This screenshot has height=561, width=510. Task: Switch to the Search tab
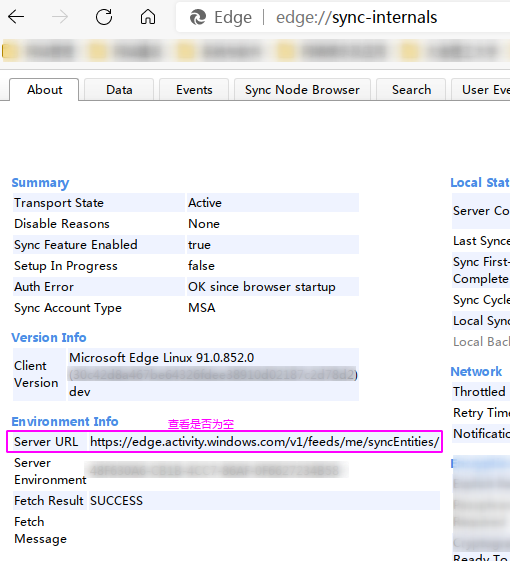point(411,89)
